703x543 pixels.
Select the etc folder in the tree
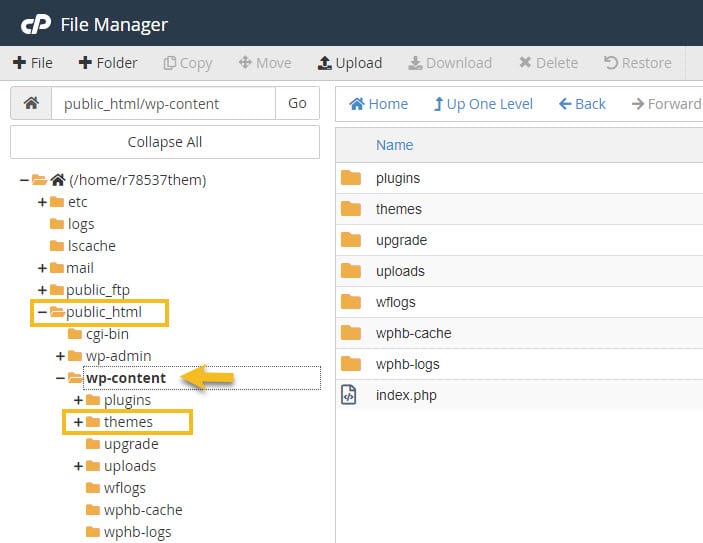tap(78, 202)
